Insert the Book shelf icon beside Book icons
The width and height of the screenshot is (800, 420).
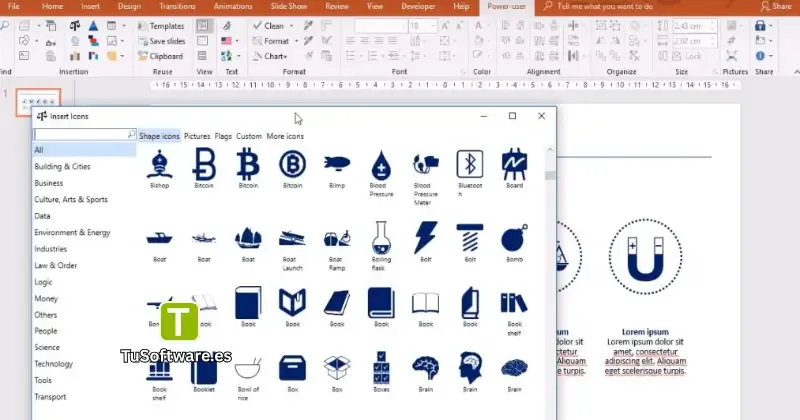click(514, 303)
